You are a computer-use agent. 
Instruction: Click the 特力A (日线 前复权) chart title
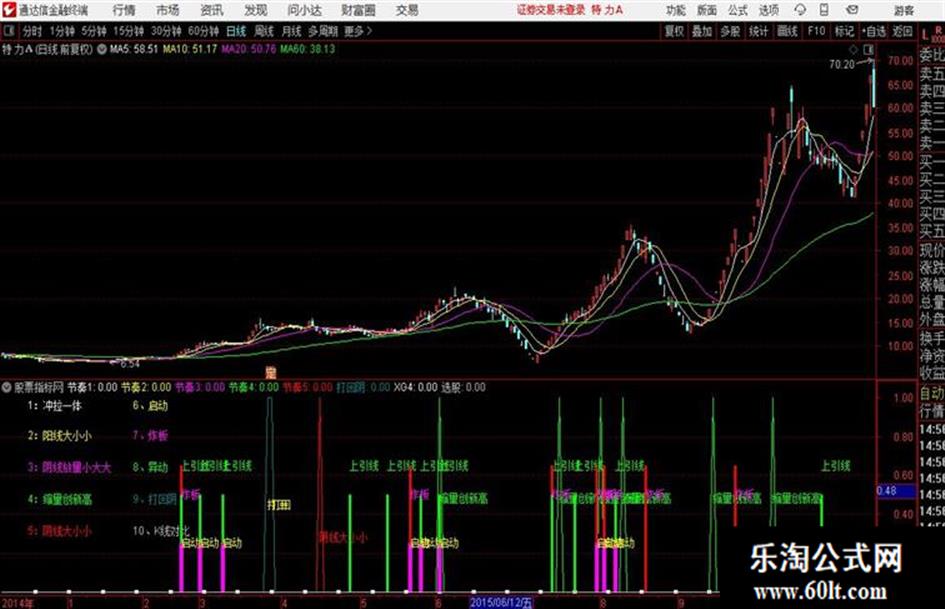coord(48,49)
